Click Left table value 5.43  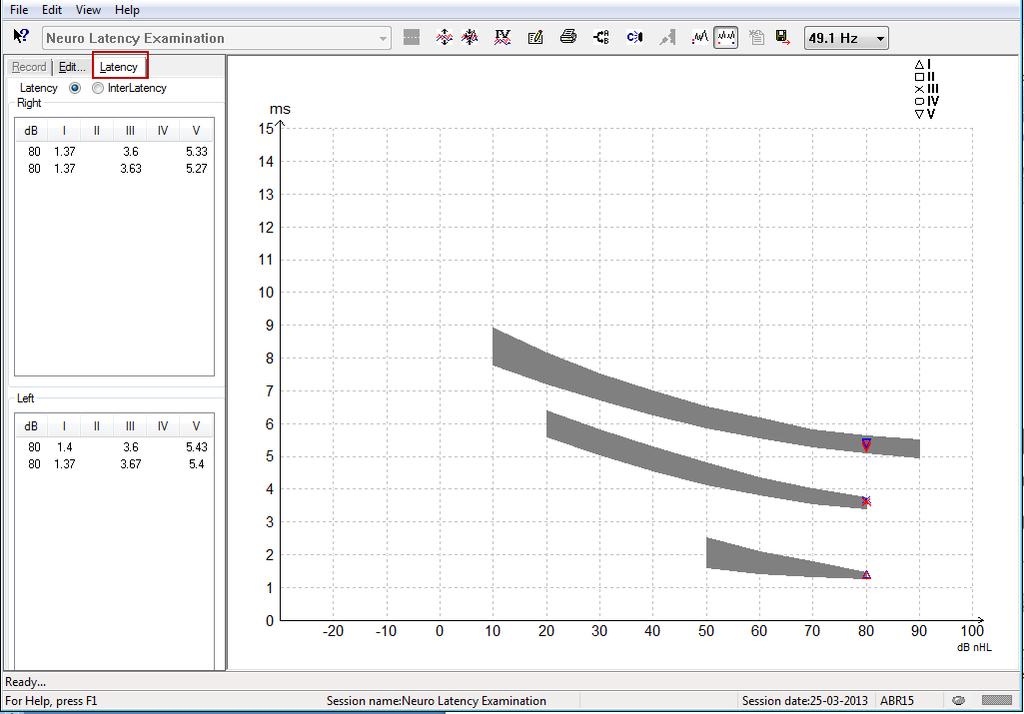(197, 447)
